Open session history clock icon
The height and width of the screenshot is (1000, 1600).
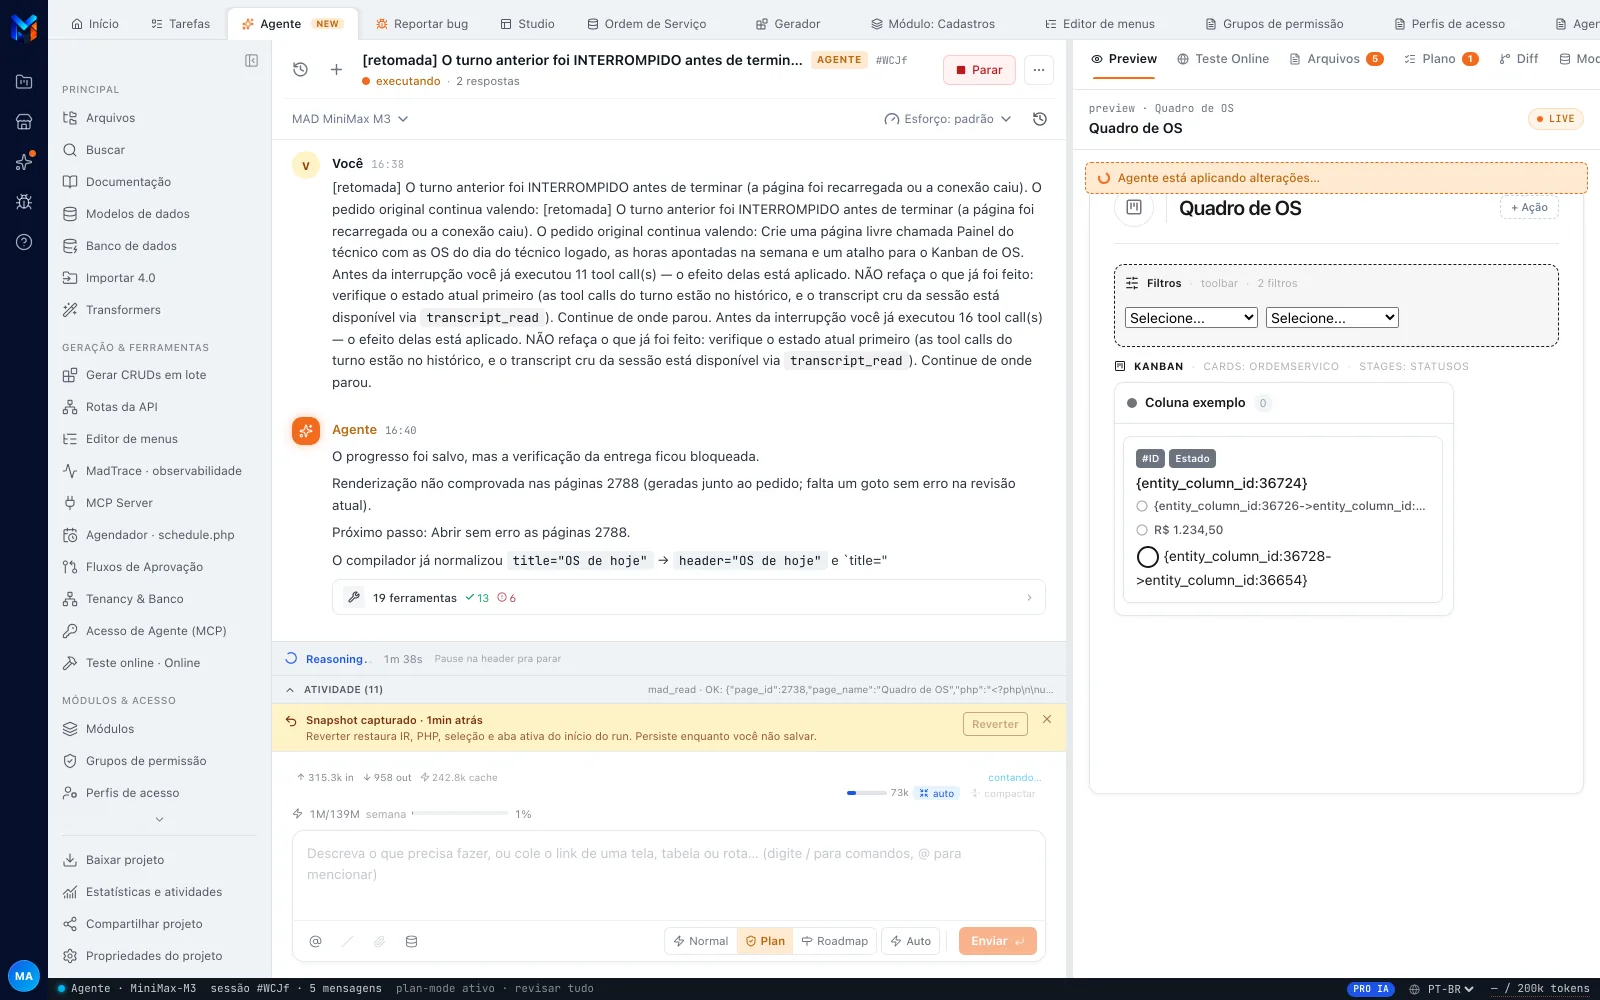300,69
